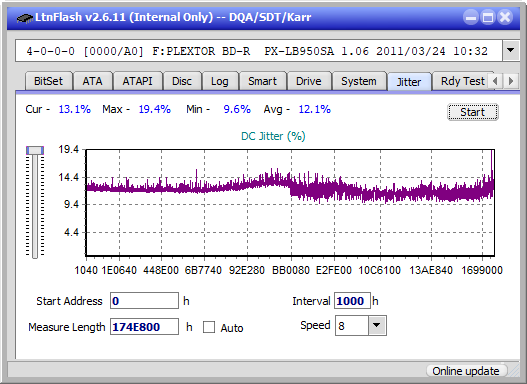Open the ATAPI tab
The image size is (527, 384).
137,81
